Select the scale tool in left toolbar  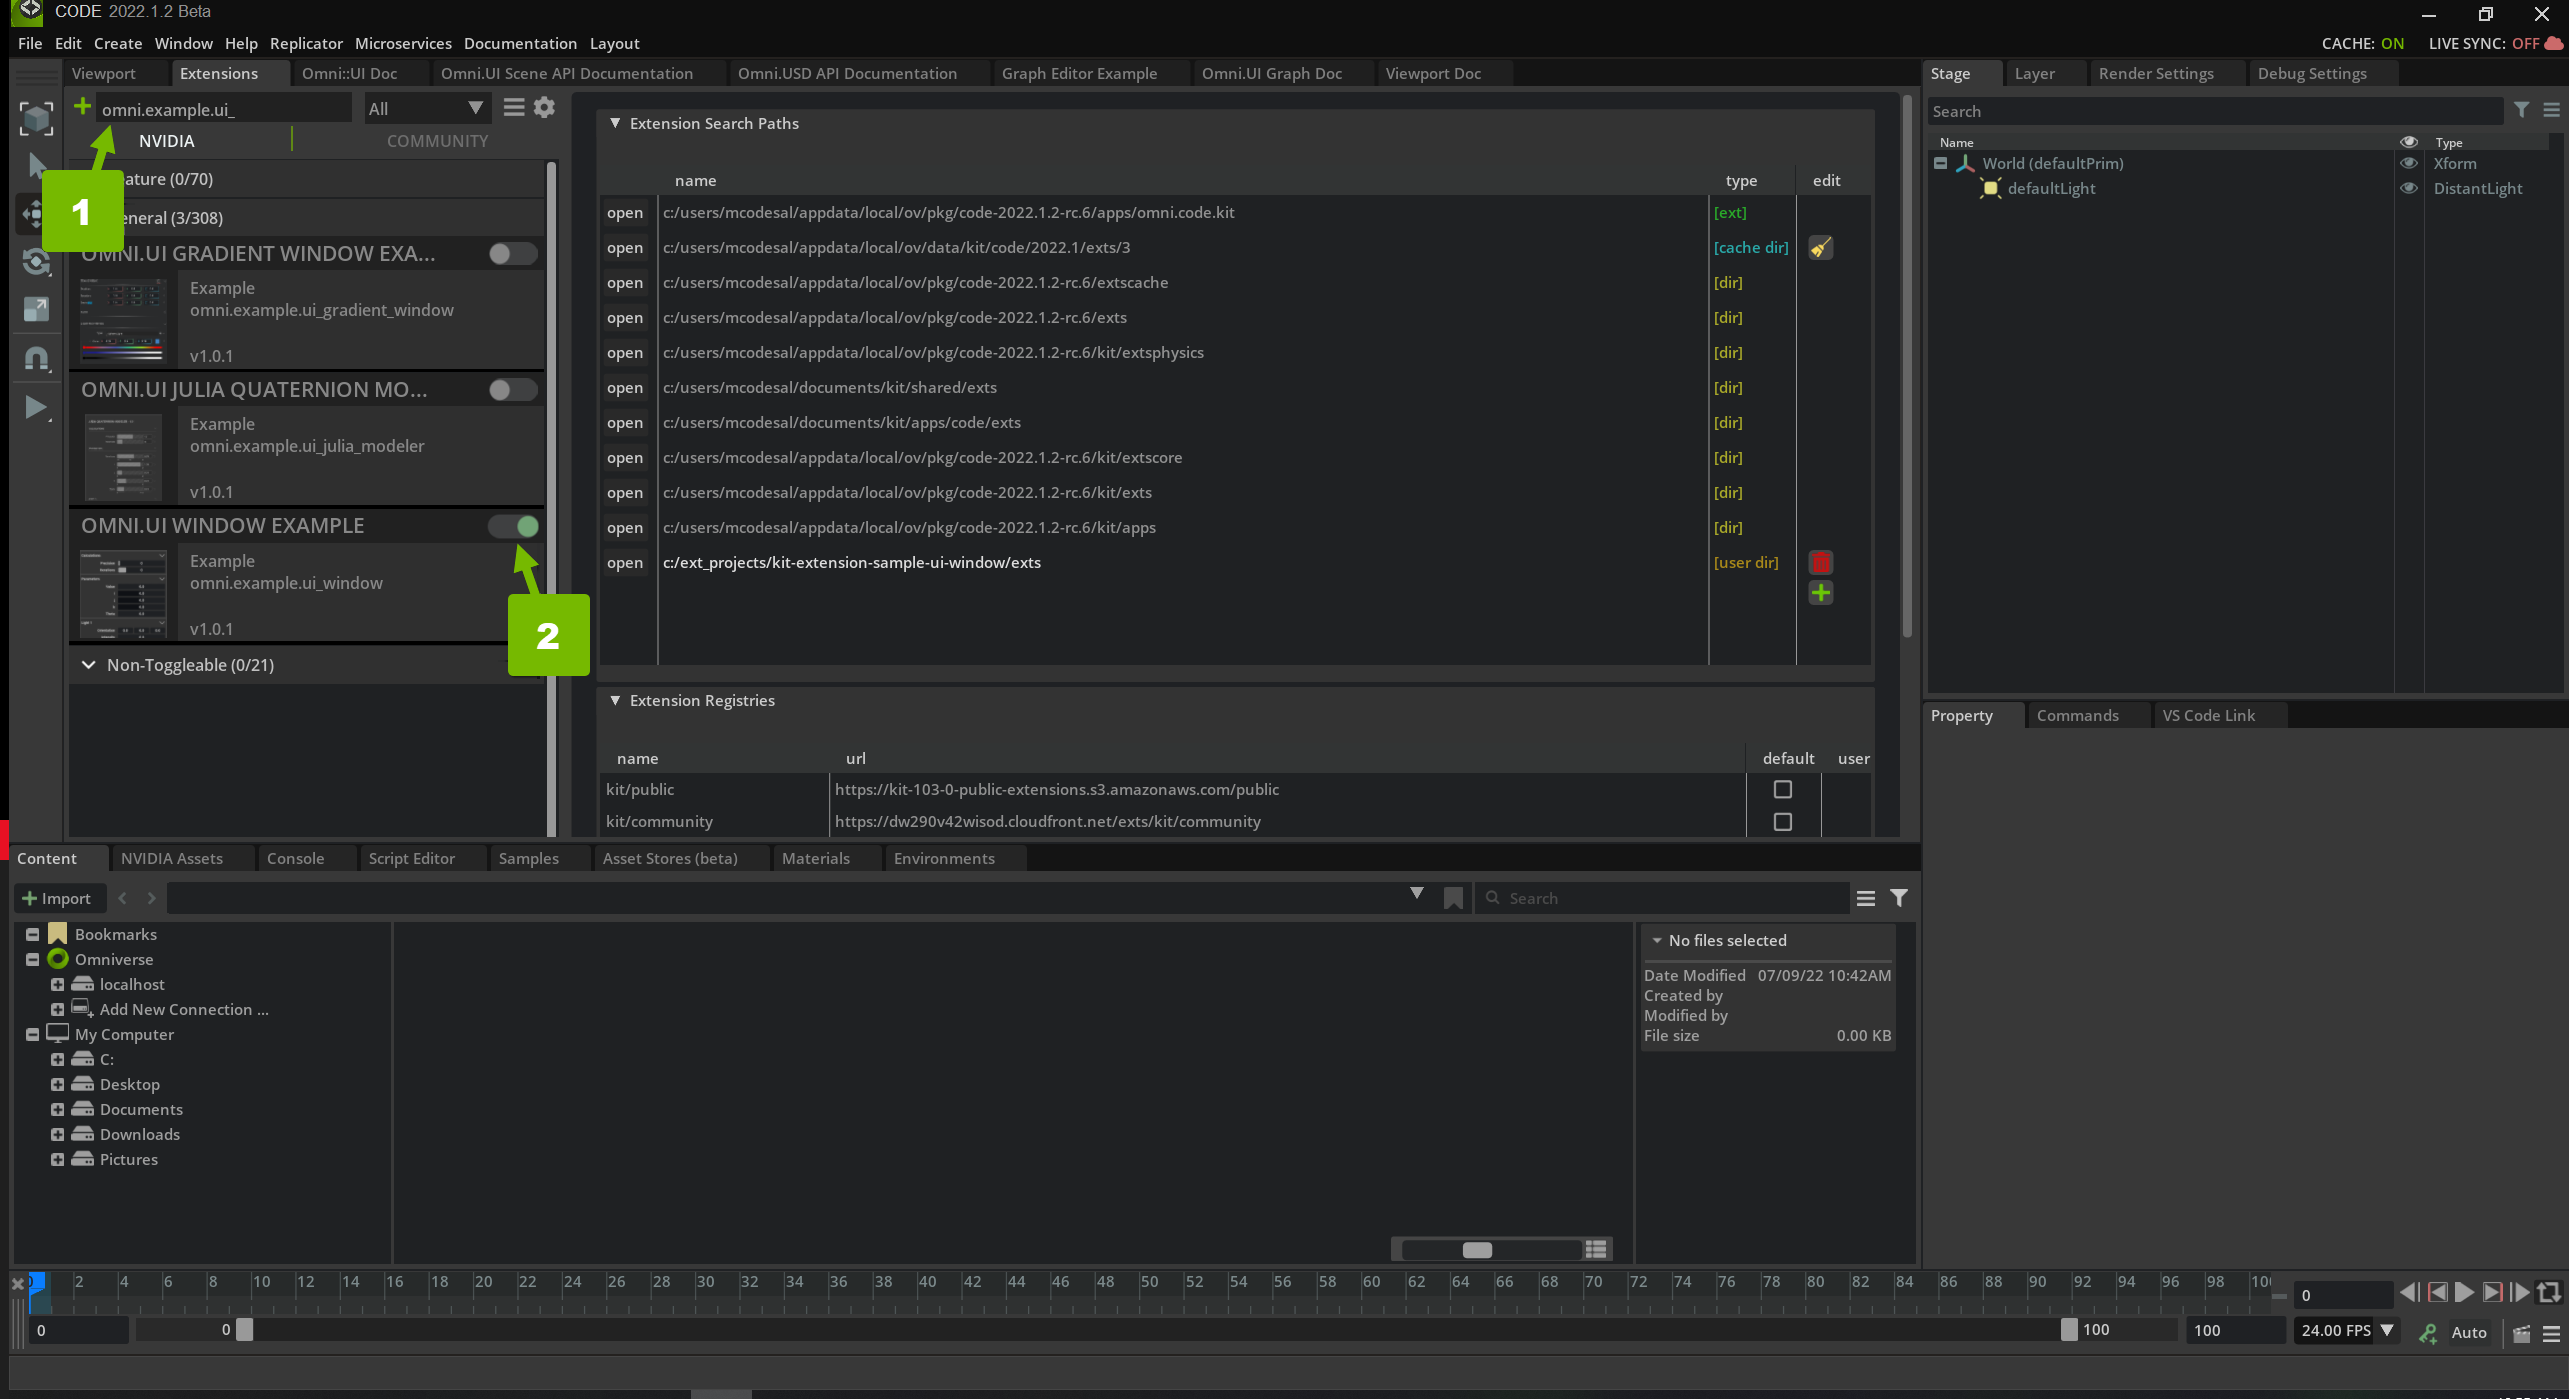(36, 309)
